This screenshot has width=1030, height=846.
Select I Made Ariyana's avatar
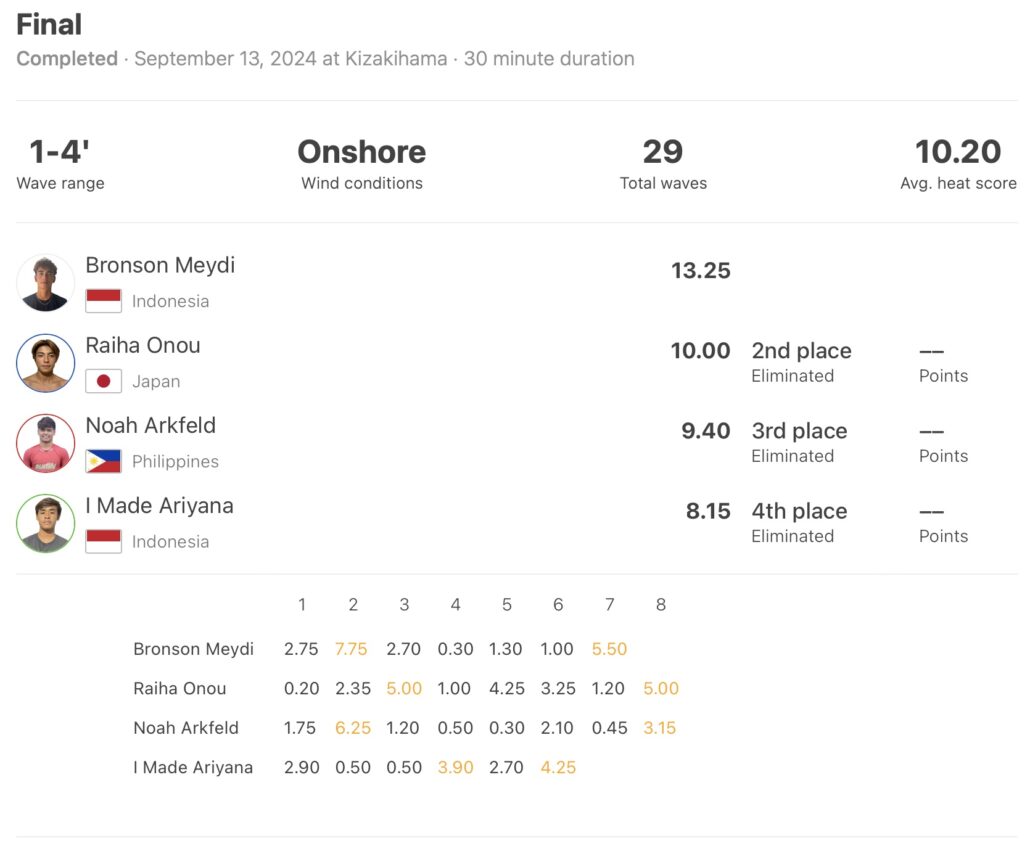pos(45,523)
